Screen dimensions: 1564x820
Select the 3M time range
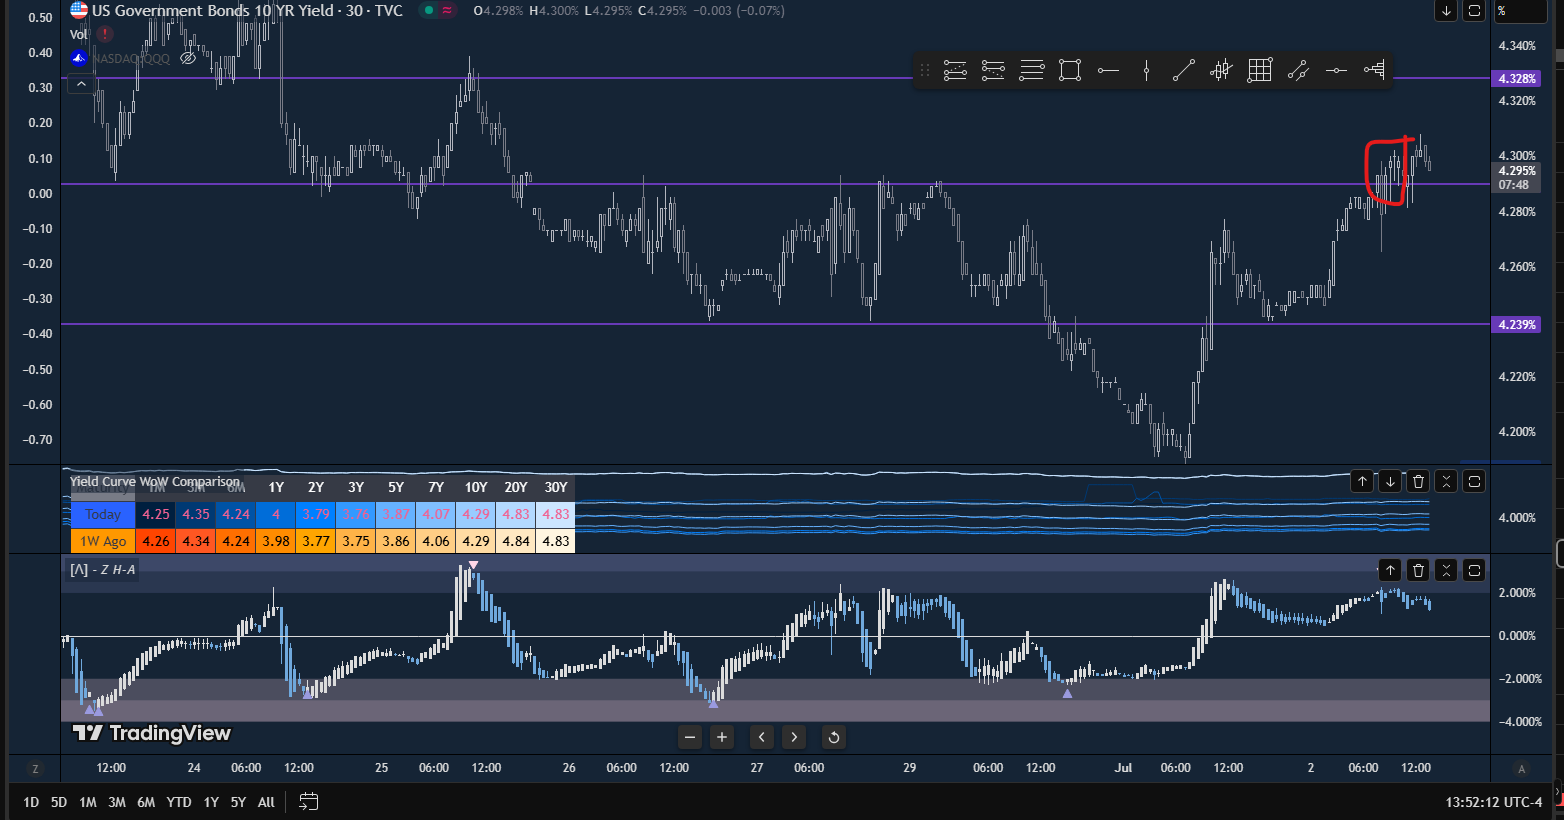(x=117, y=802)
